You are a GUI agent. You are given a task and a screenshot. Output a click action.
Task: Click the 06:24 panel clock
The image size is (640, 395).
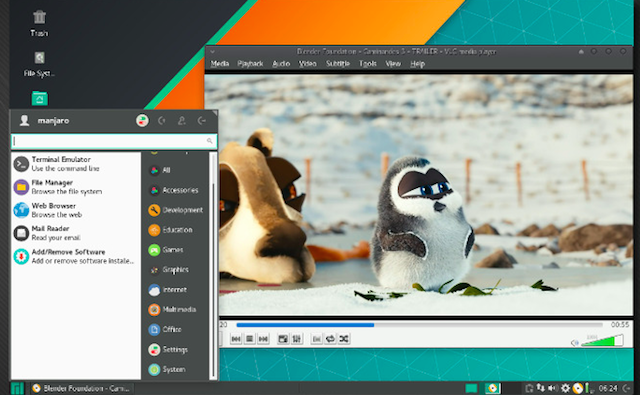[x=608, y=388]
